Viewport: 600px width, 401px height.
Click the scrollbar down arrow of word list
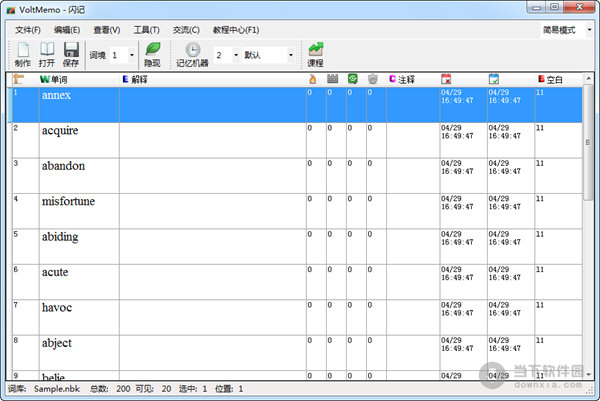tap(589, 375)
